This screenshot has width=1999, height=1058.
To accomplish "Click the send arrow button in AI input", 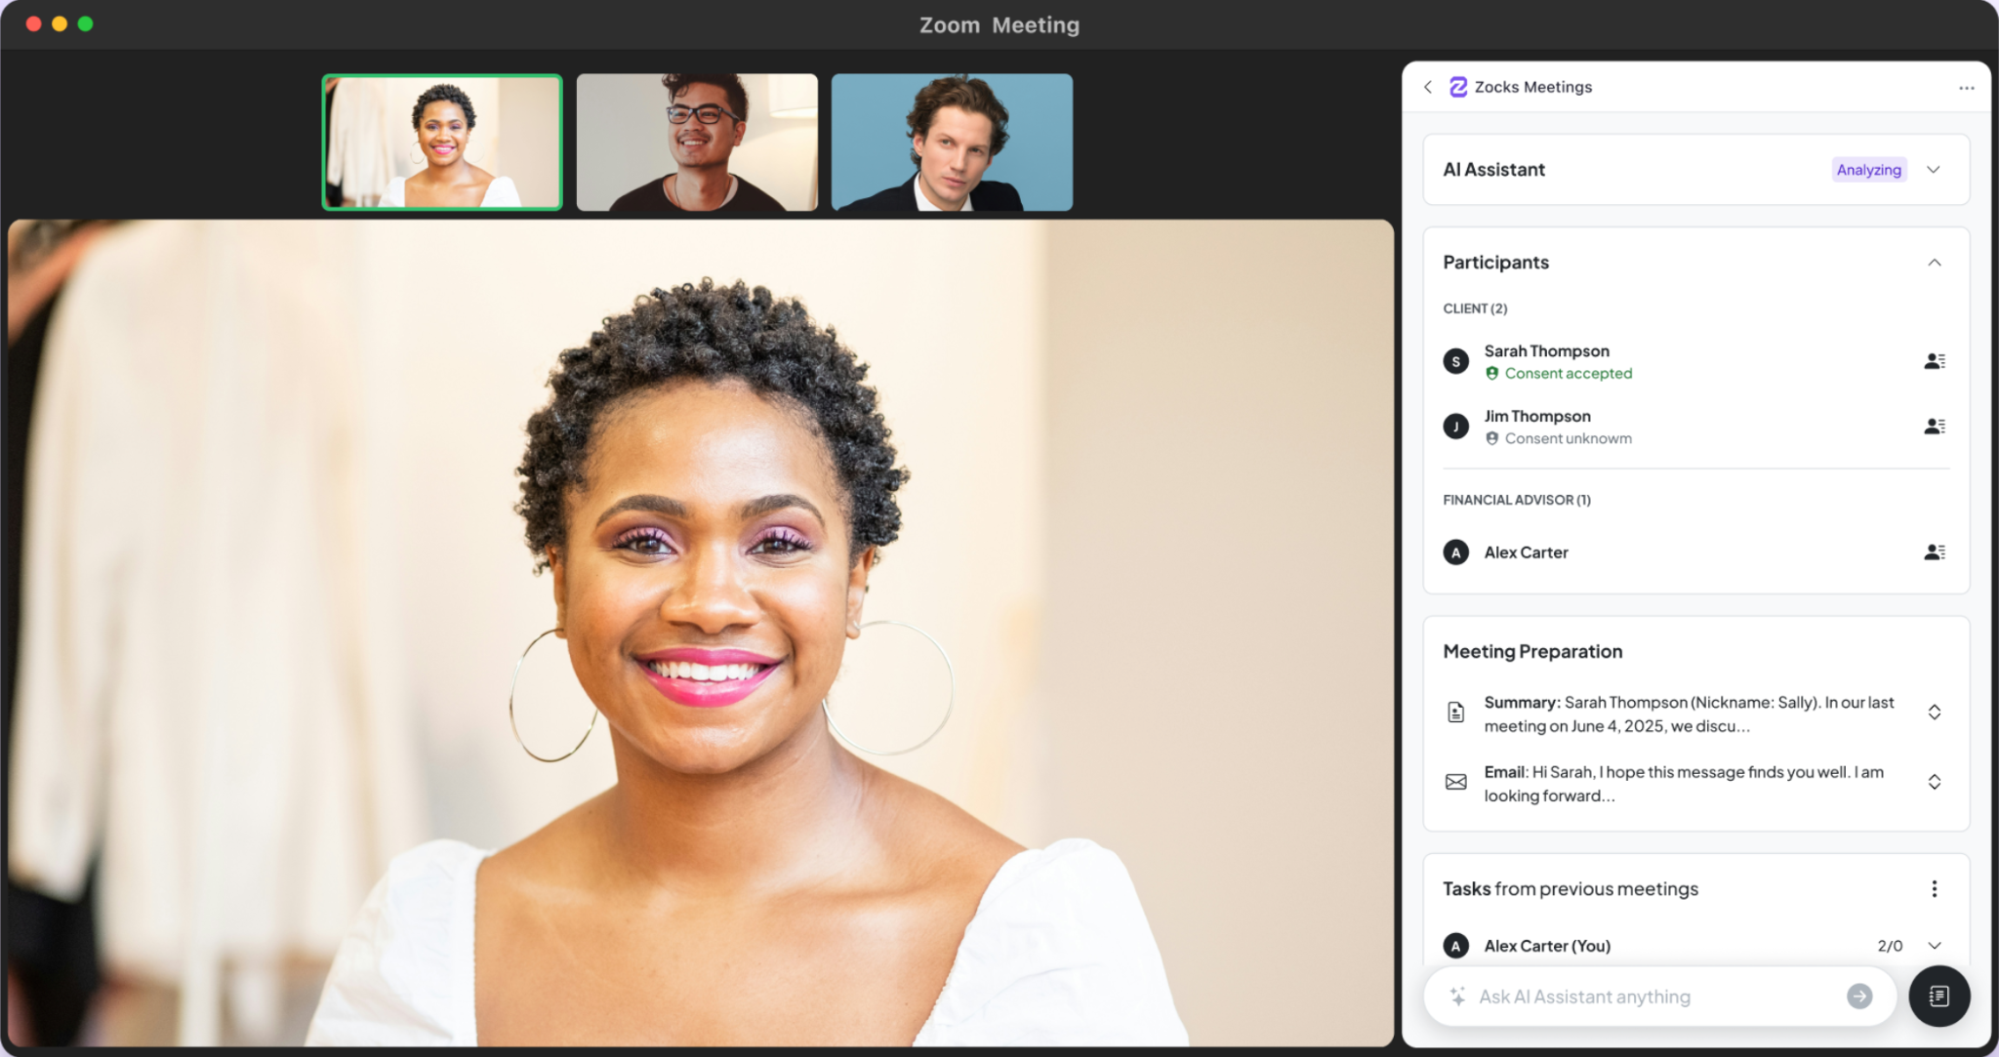I will 1859,996.
